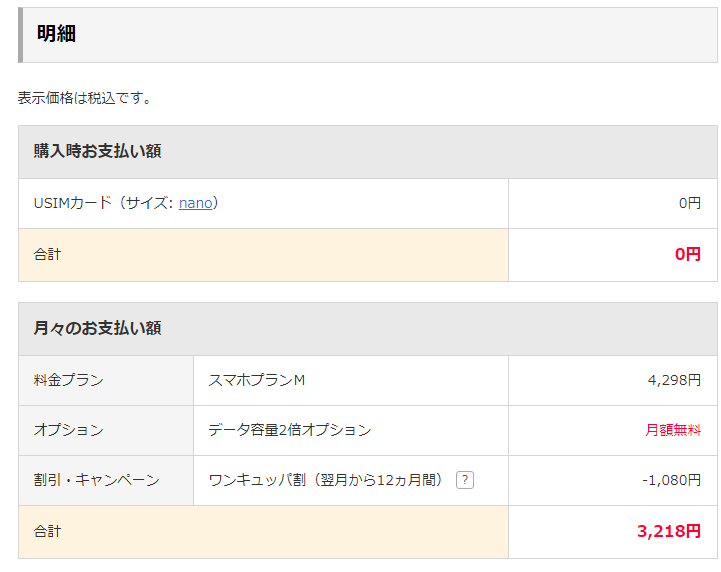Select the 料金プラン row label

click(x=69, y=380)
